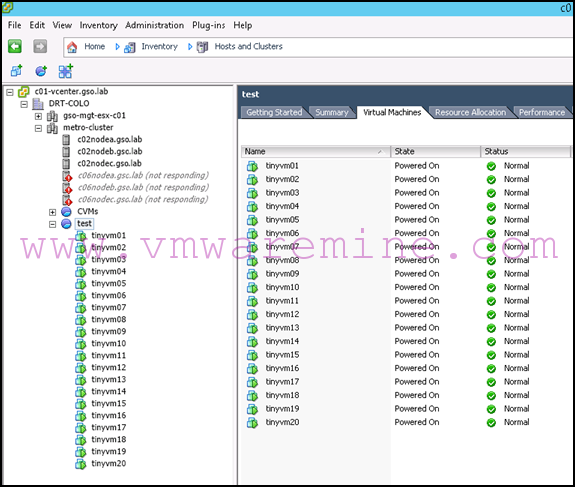
Task: Sort by the Name column header
Action: coord(315,151)
